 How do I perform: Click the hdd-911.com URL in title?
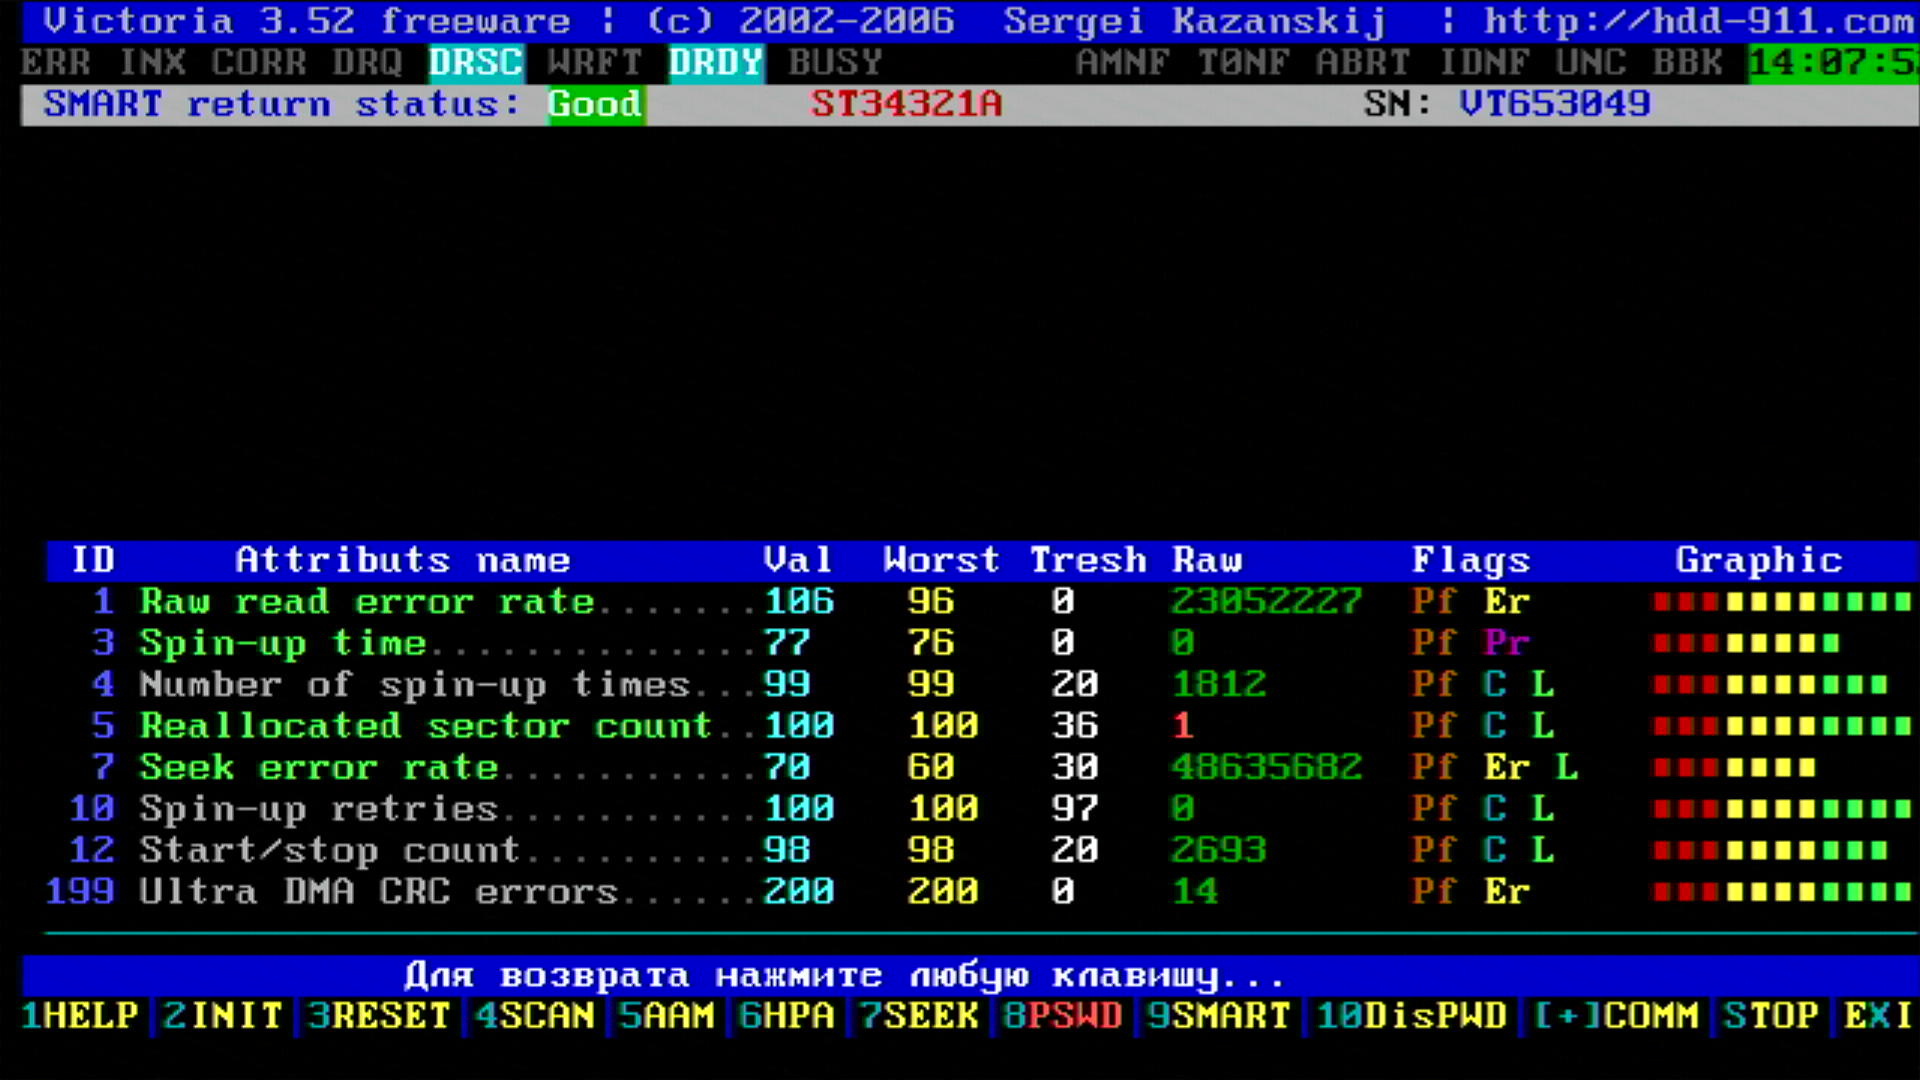coord(1698,21)
